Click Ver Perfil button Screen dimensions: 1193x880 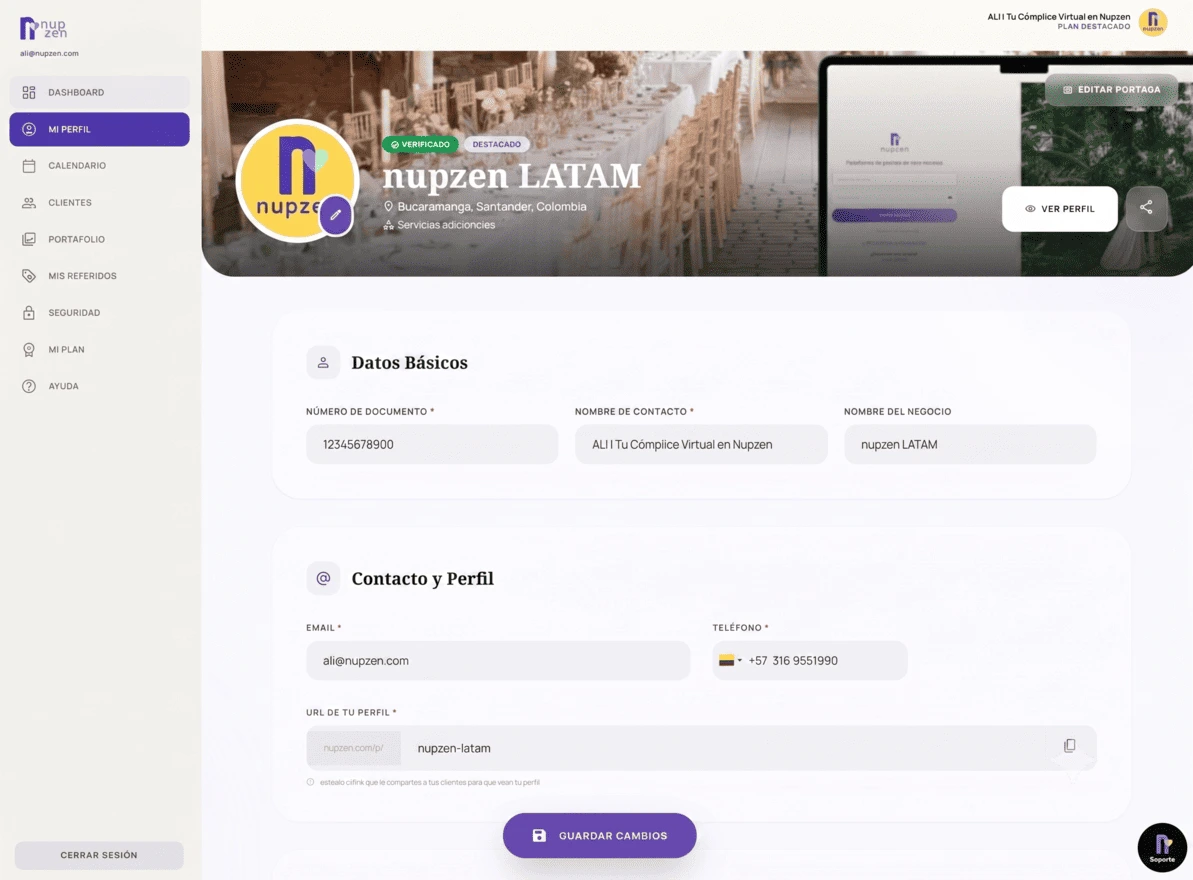point(1059,208)
